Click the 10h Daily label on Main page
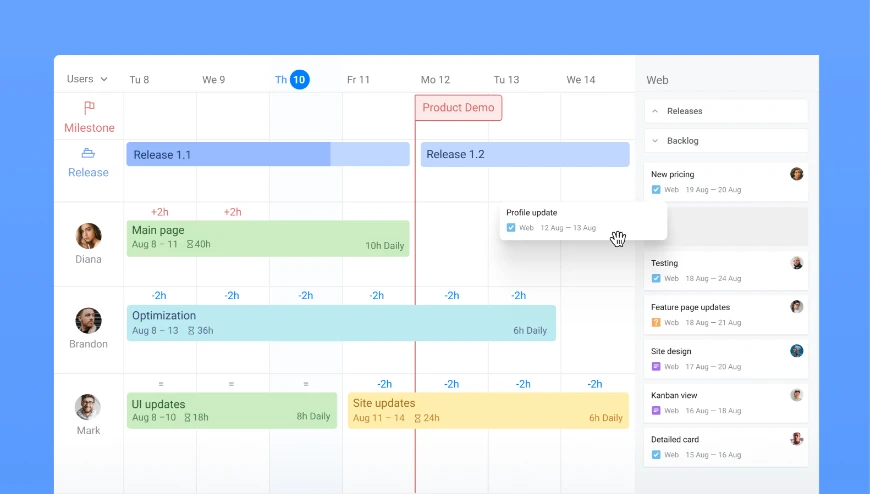The height and width of the screenshot is (494, 870). pyautogui.click(x=385, y=246)
